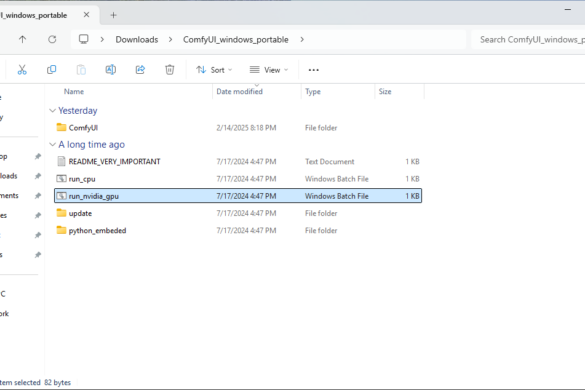Select the README_VERY_IMPORTANT text file
The height and width of the screenshot is (390, 585).
[238, 162]
